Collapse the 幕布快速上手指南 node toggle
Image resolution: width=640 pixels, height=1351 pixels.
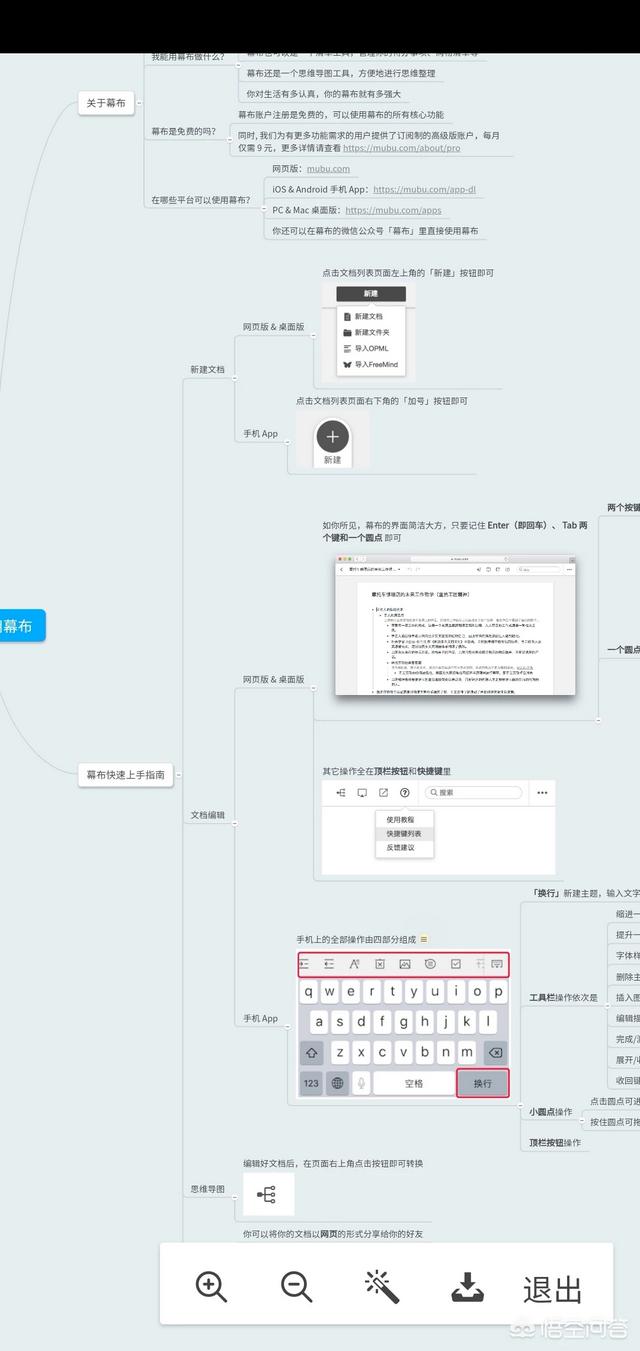click(x=179, y=774)
